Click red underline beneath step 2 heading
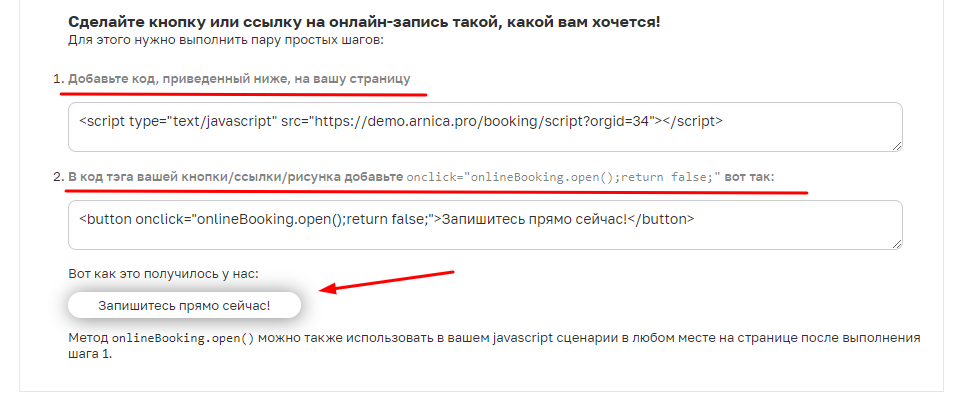Viewport: 954px width, 403px height. 436,192
